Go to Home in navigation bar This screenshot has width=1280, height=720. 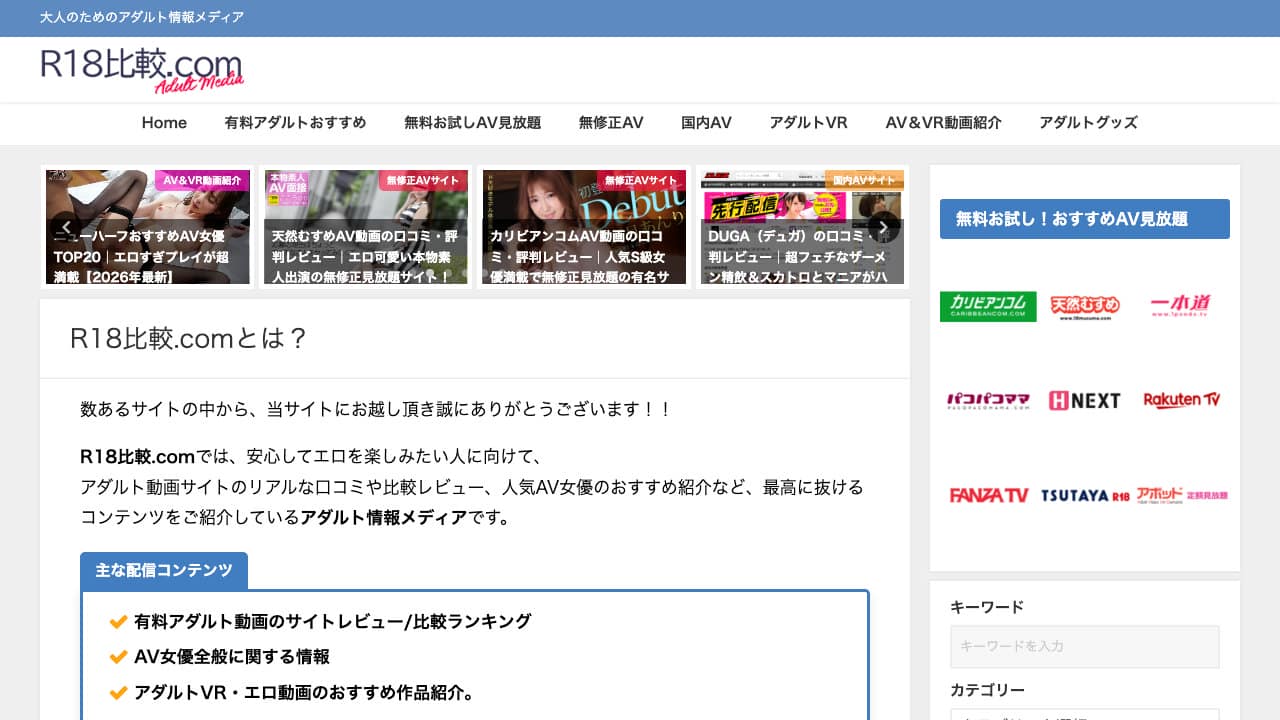(x=164, y=123)
